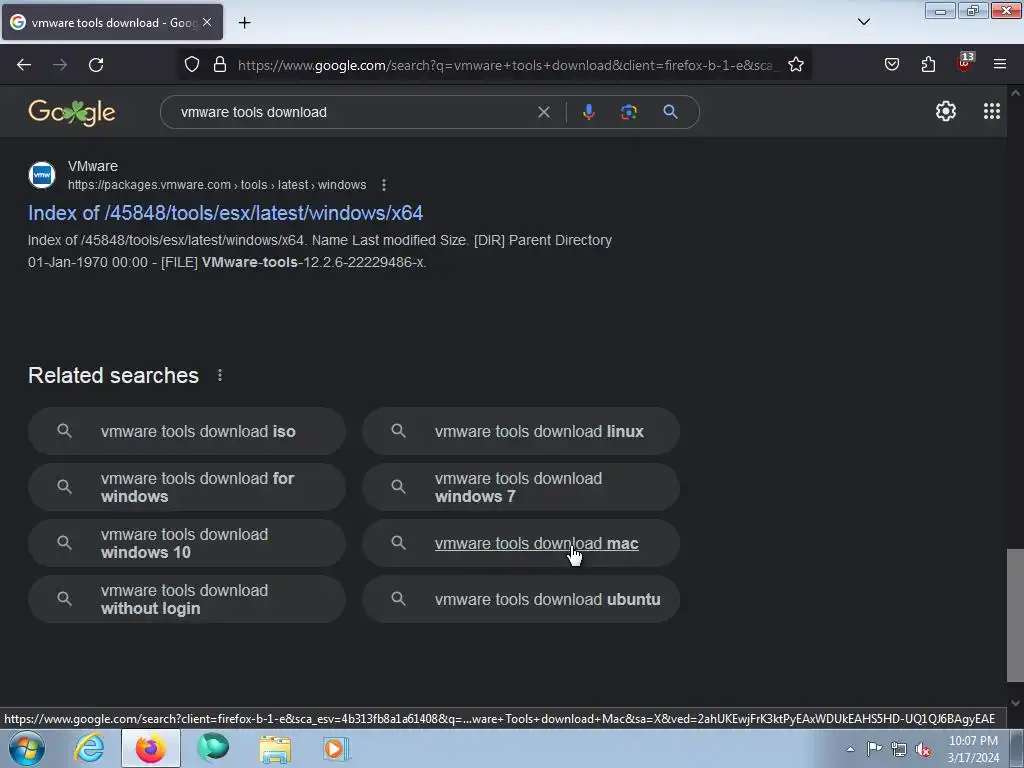Open the extensions puzzle menu
1024x768 pixels.
pos(928,65)
